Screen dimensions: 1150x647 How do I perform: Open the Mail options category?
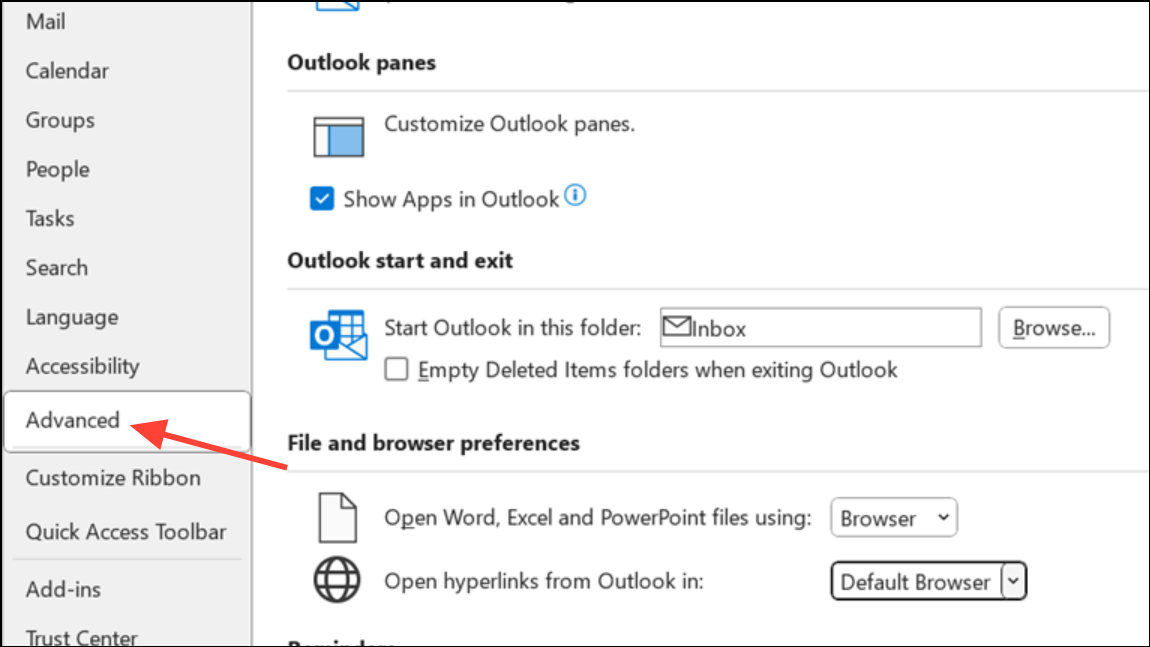[45, 22]
